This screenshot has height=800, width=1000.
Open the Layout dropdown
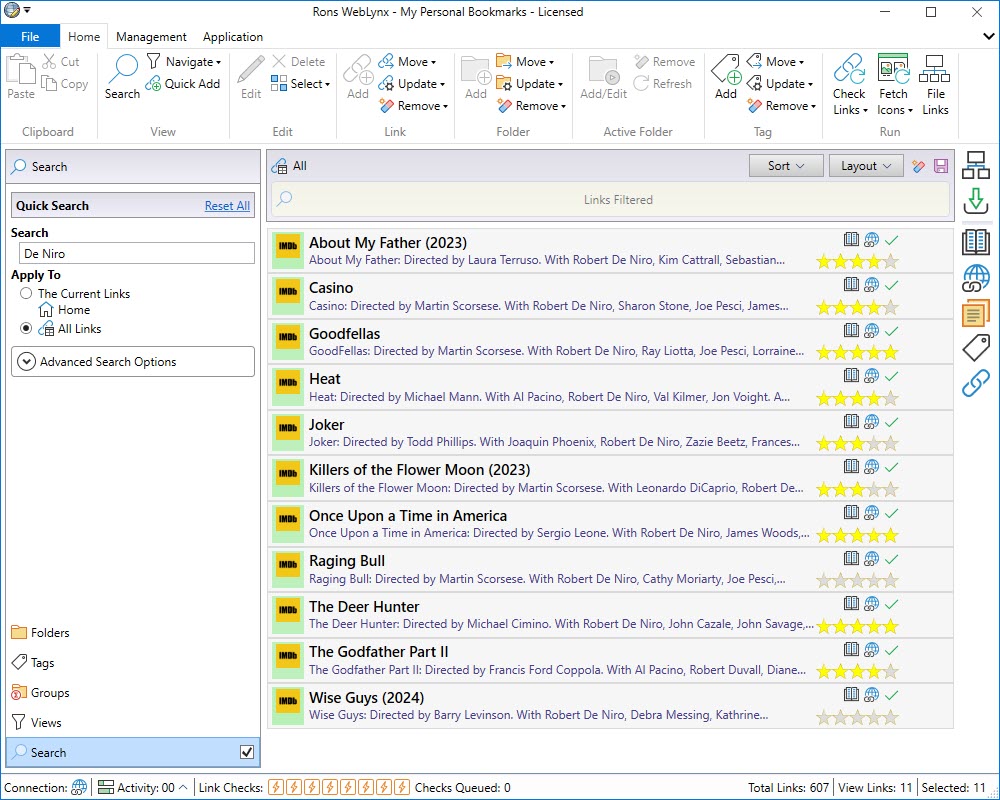866,166
